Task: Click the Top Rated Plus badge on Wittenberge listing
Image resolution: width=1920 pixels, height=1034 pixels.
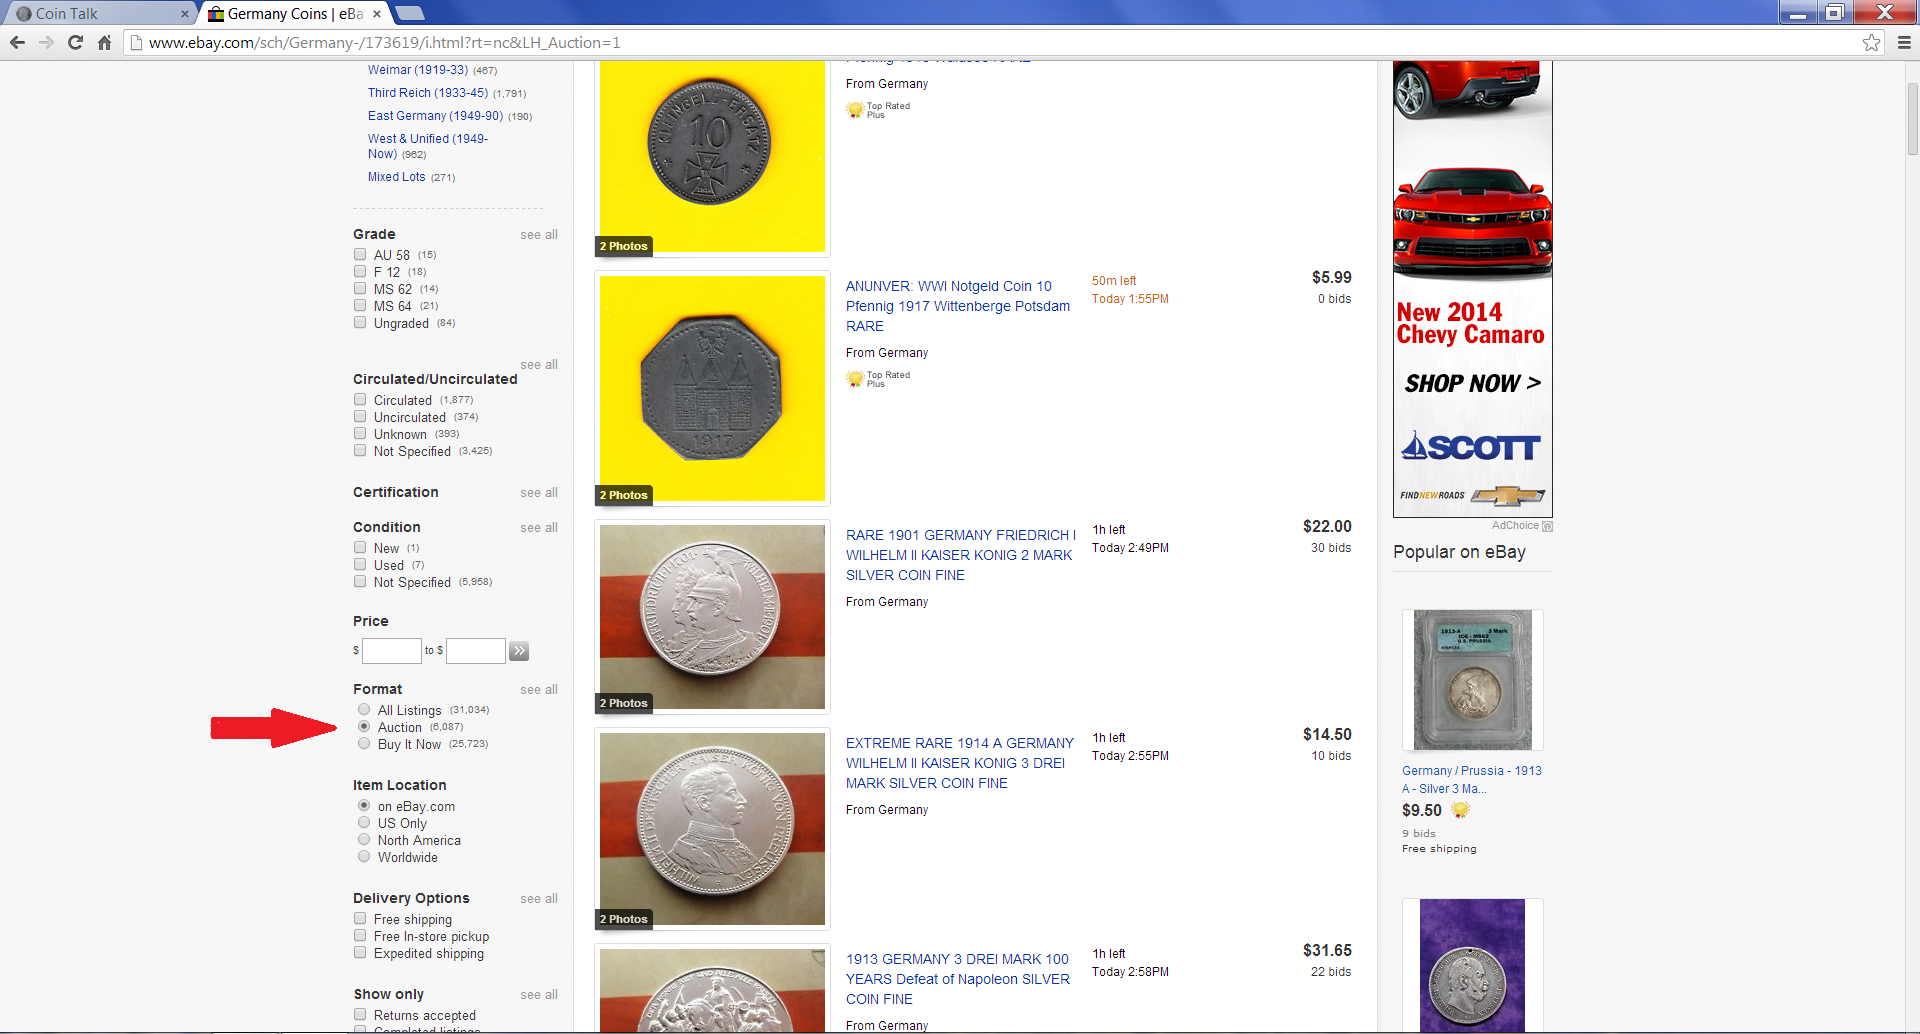Action: click(878, 379)
